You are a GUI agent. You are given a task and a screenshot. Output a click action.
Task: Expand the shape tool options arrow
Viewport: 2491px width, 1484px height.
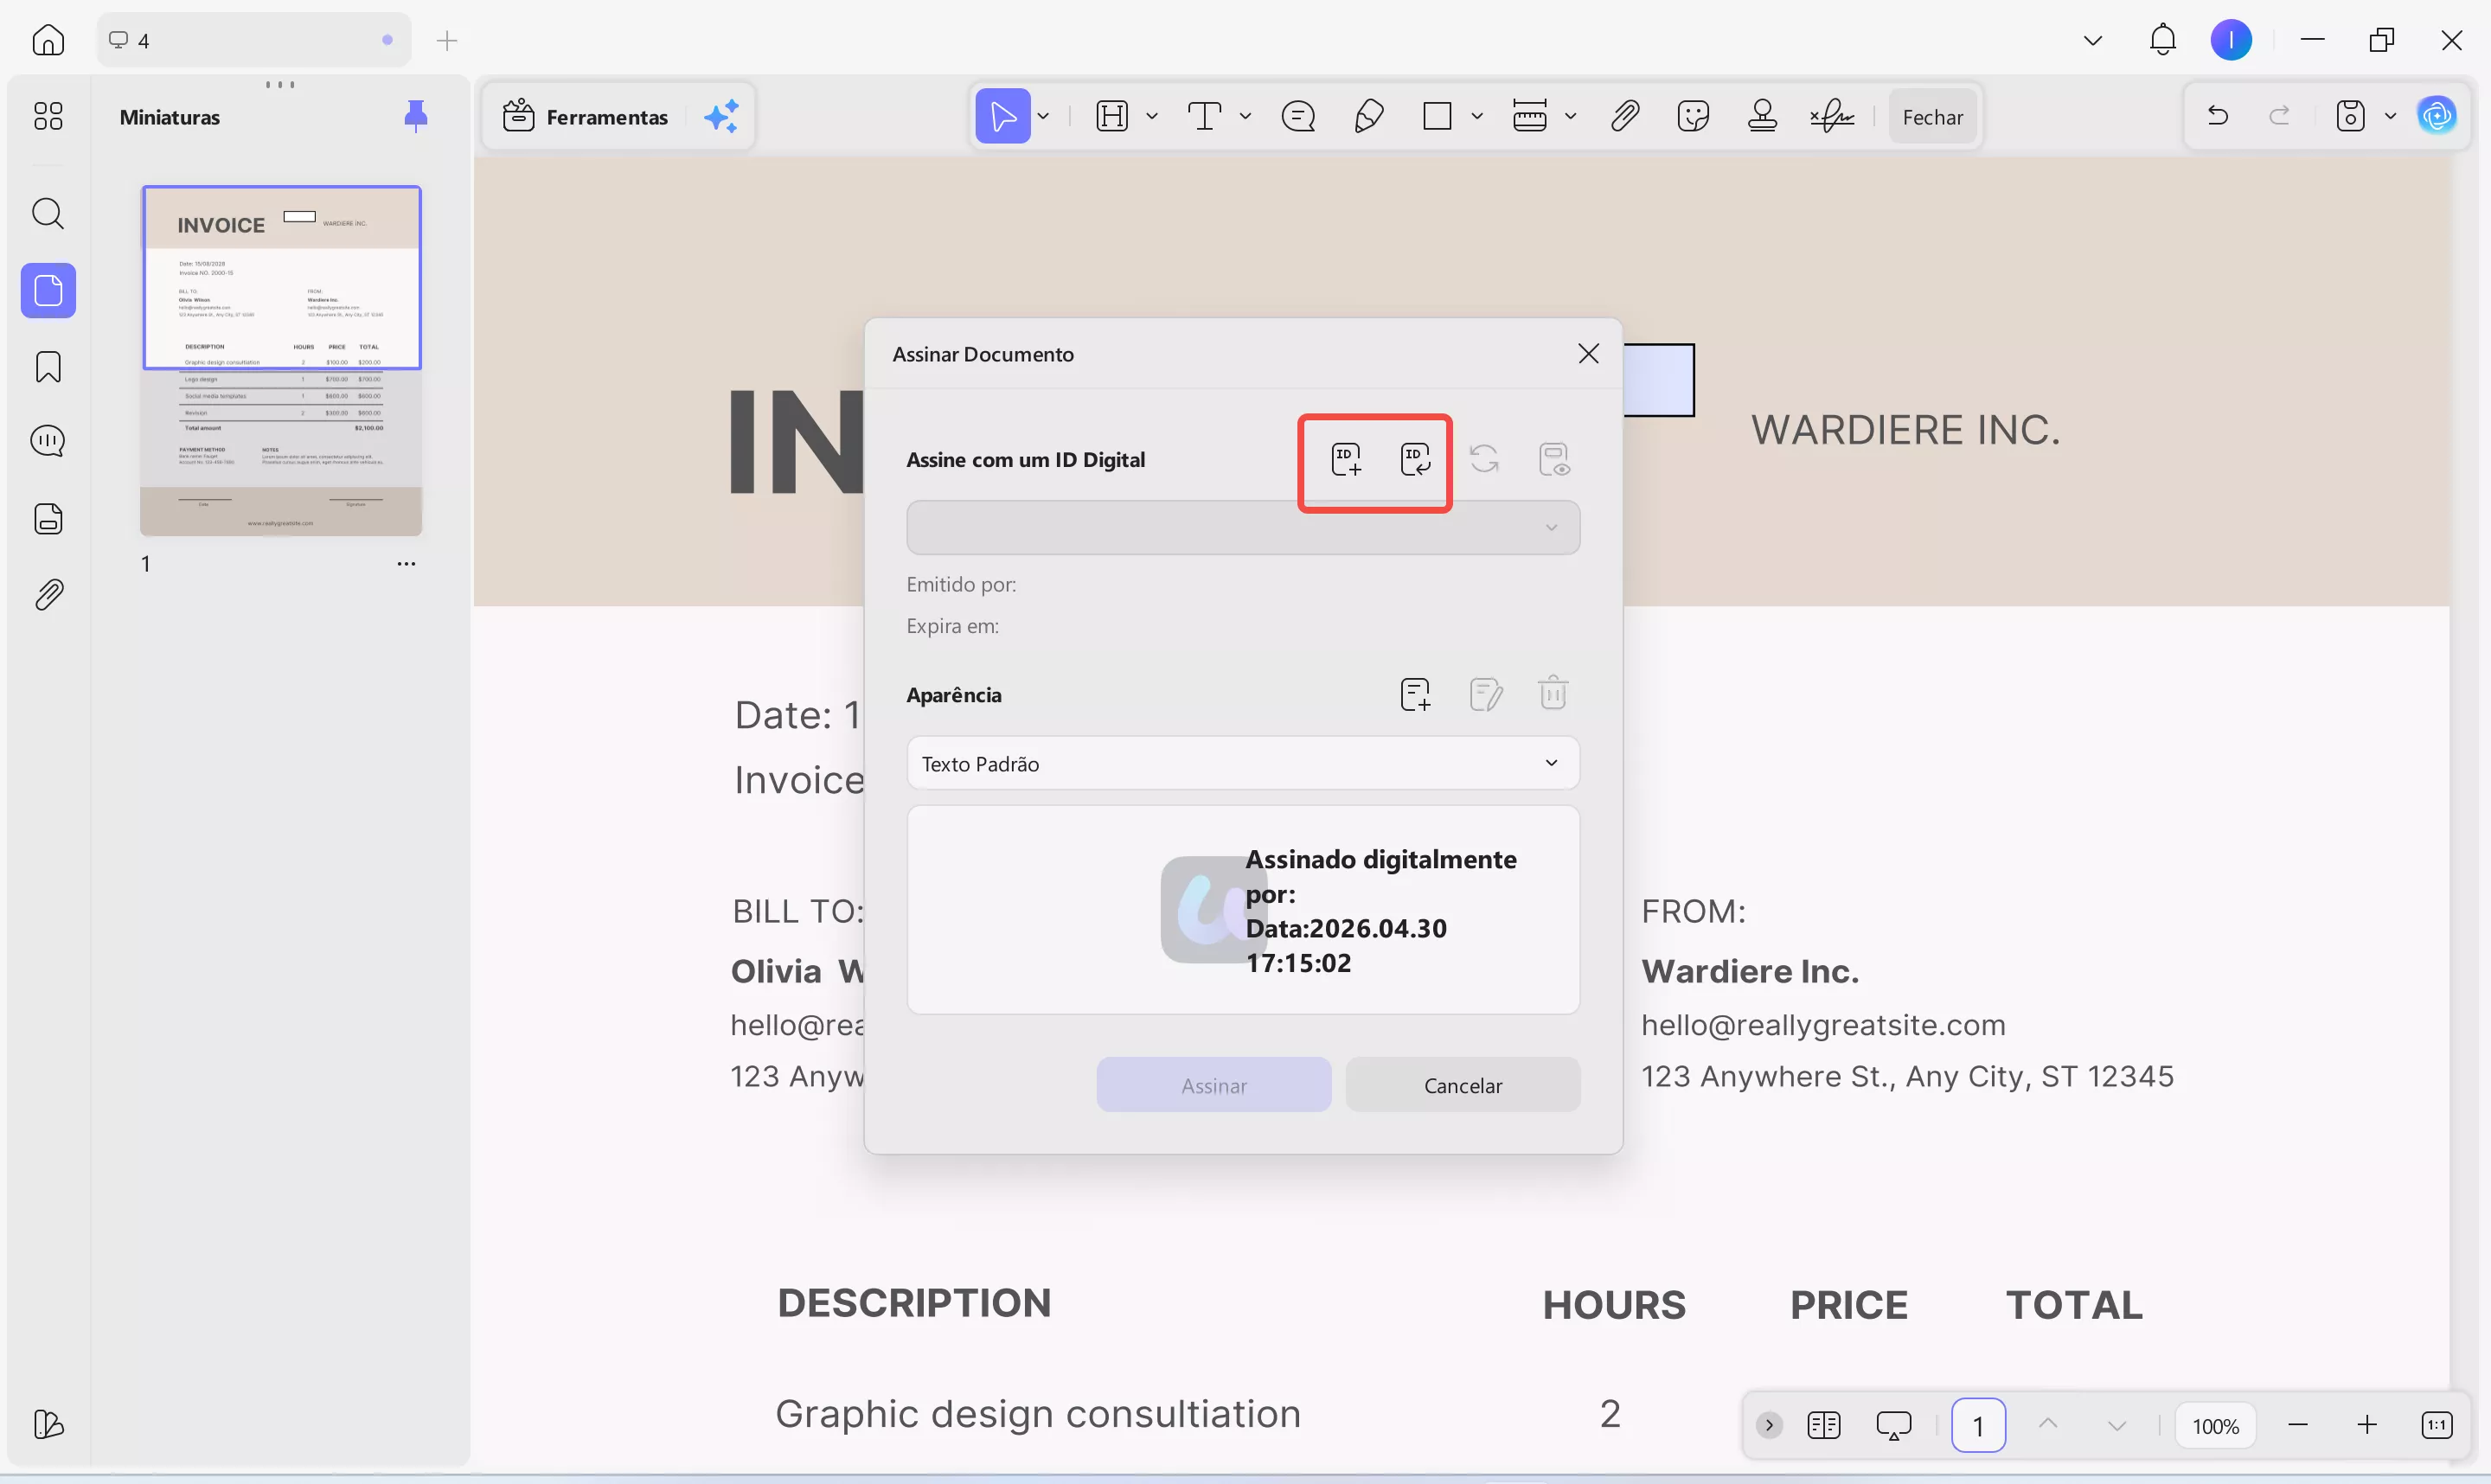click(x=1476, y=116)
